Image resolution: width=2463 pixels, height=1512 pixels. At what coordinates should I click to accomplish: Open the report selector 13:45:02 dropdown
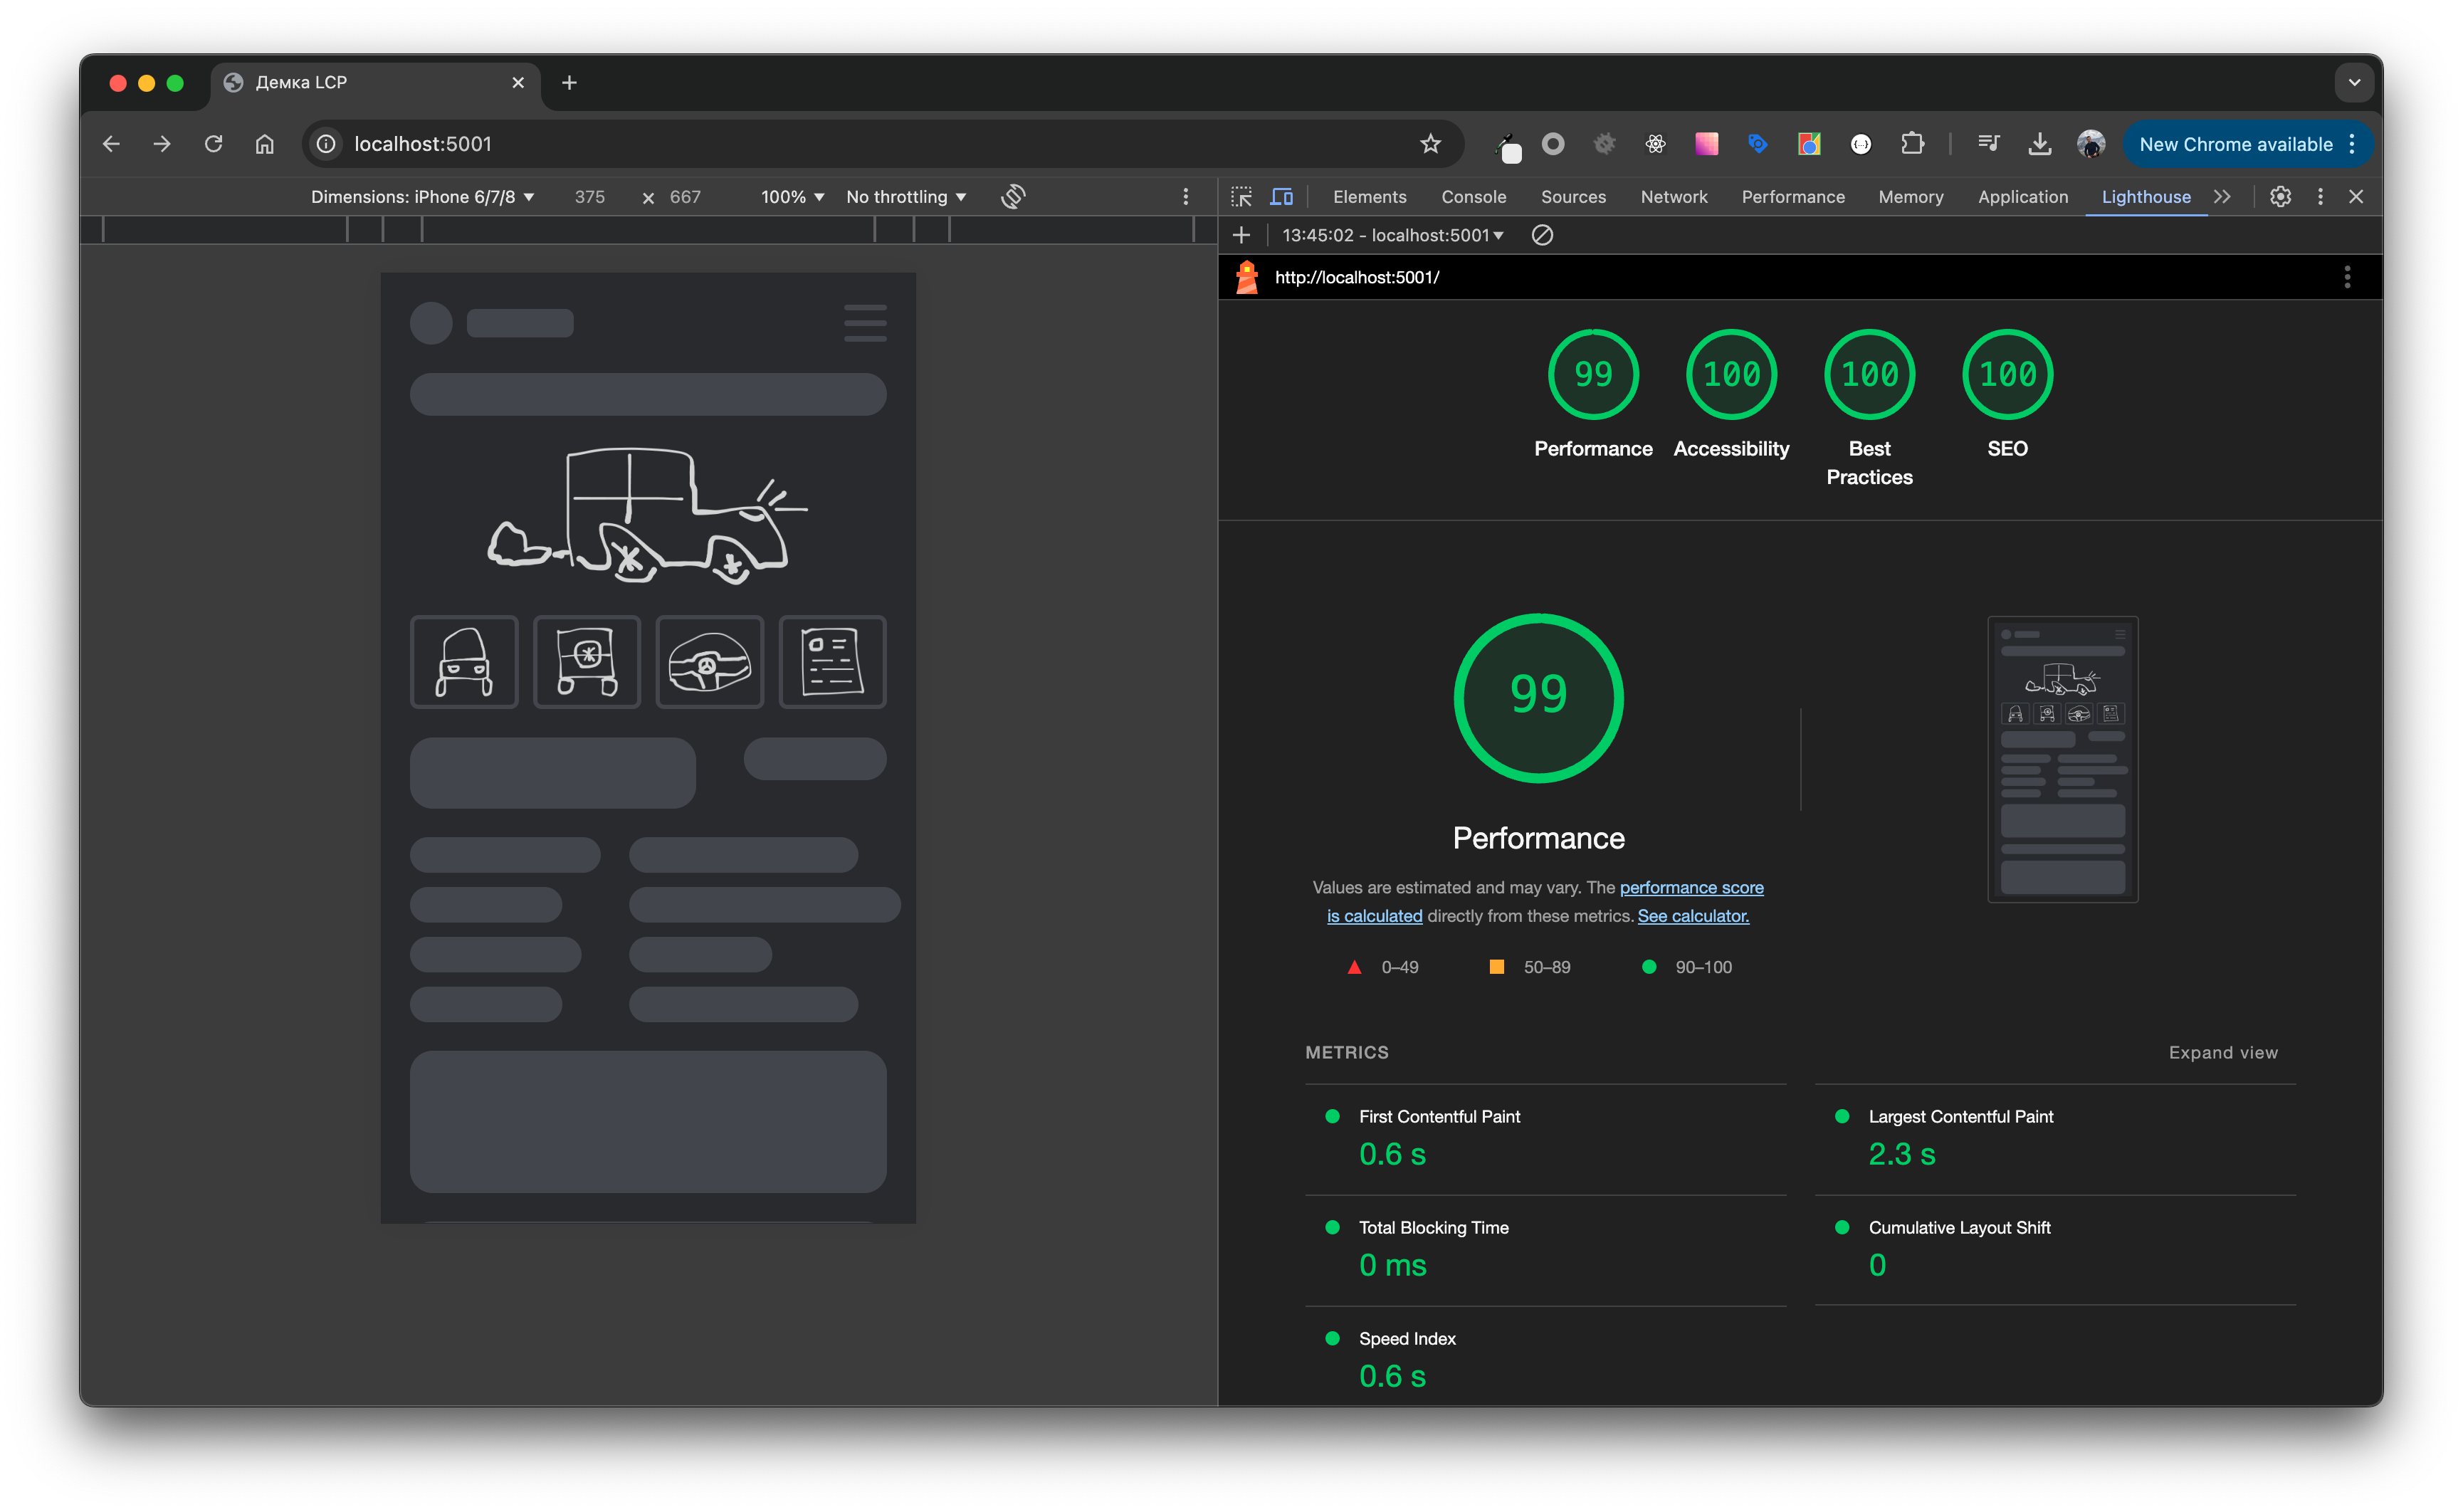click(1393, 235)
